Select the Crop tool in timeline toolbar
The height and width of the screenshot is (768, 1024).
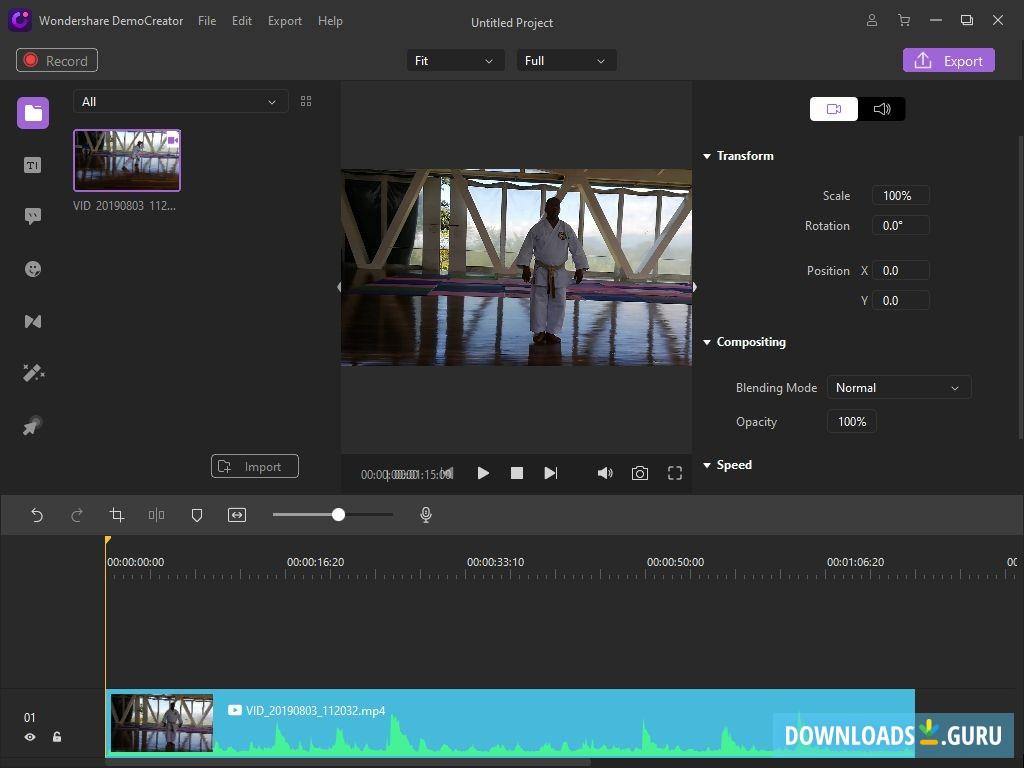pyautogui.click(x=117, y=515)
